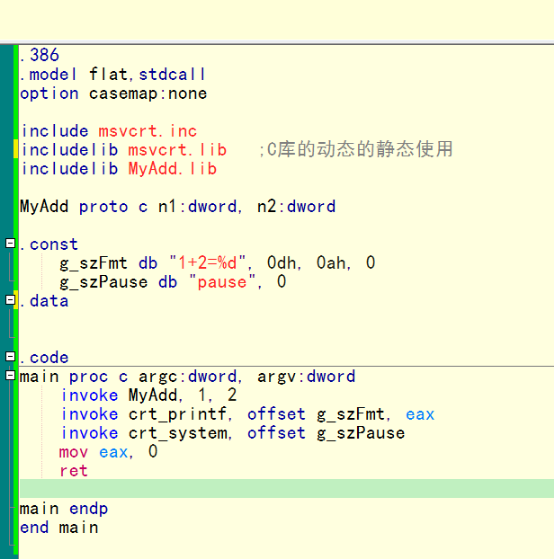Click the 'ret' instruction
554x560 pixels.
coord(74,471)
